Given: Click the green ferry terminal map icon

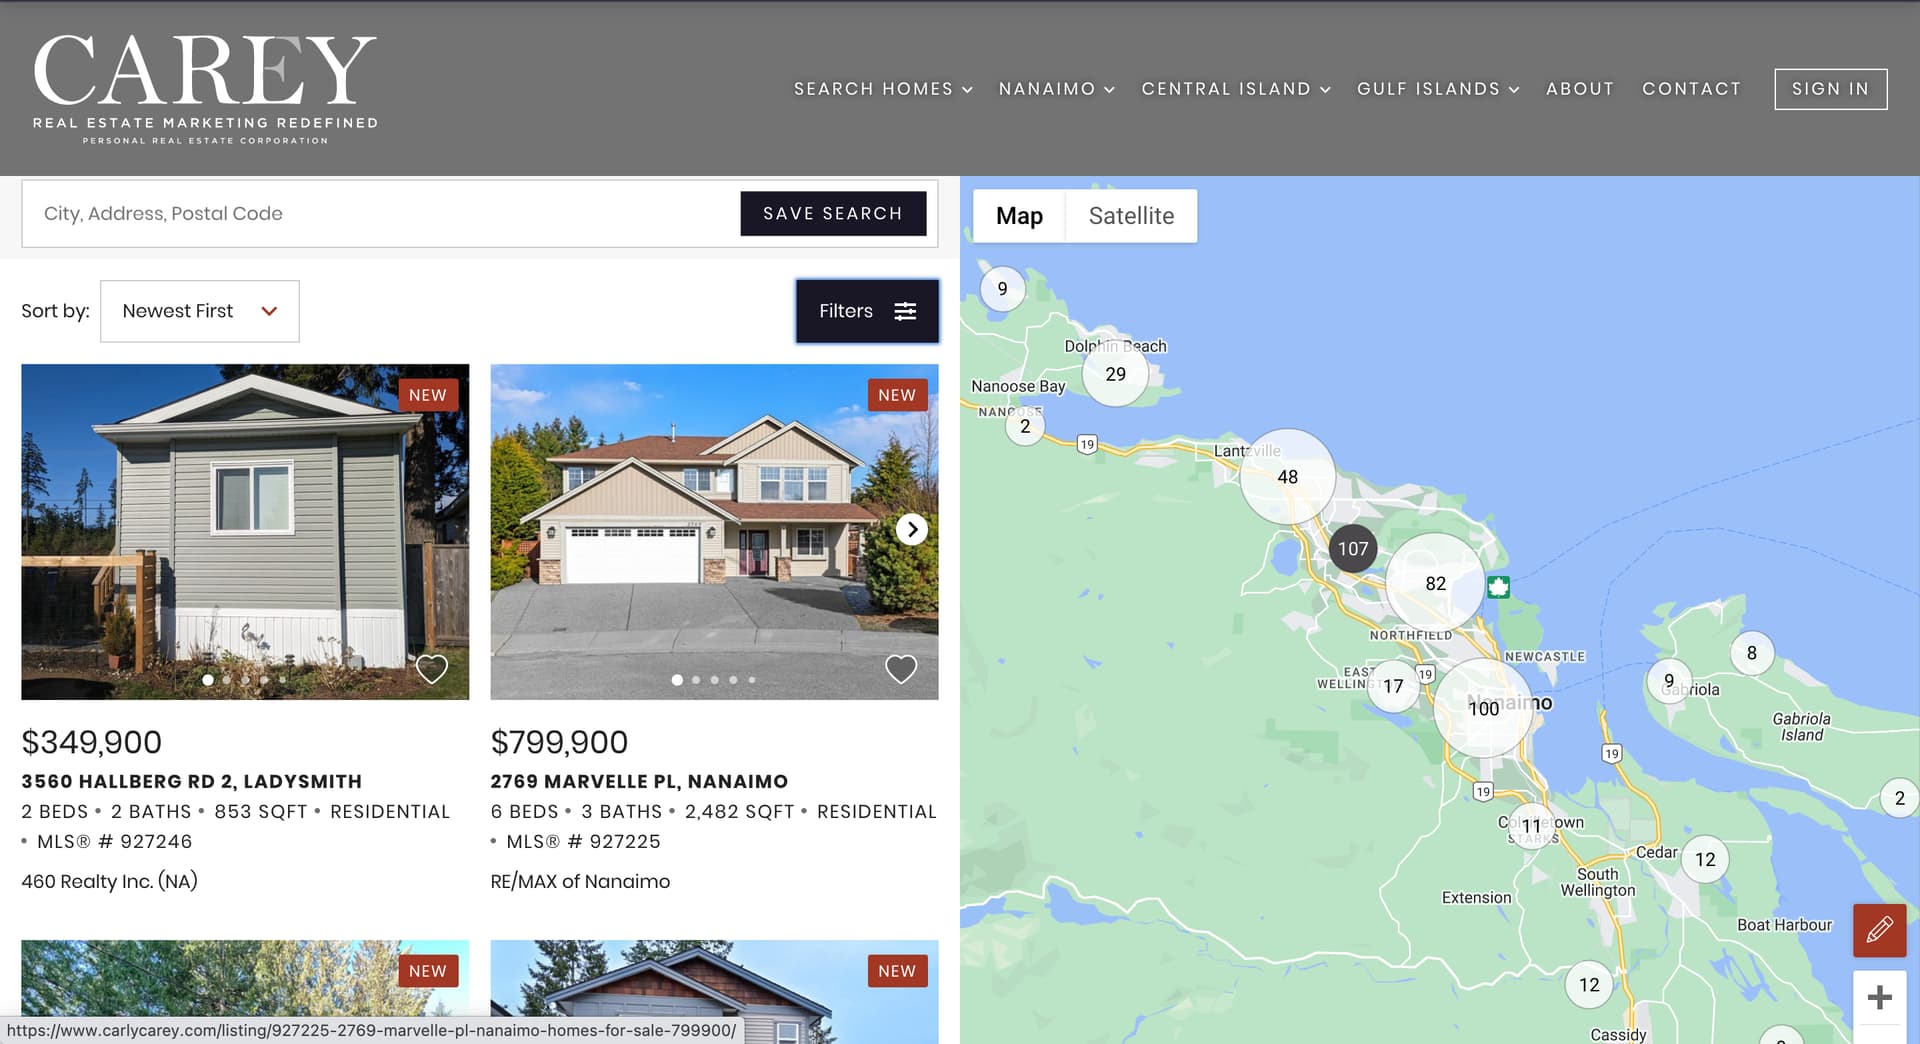Looking at the screenshot, I should click(x=1498, y=587).
